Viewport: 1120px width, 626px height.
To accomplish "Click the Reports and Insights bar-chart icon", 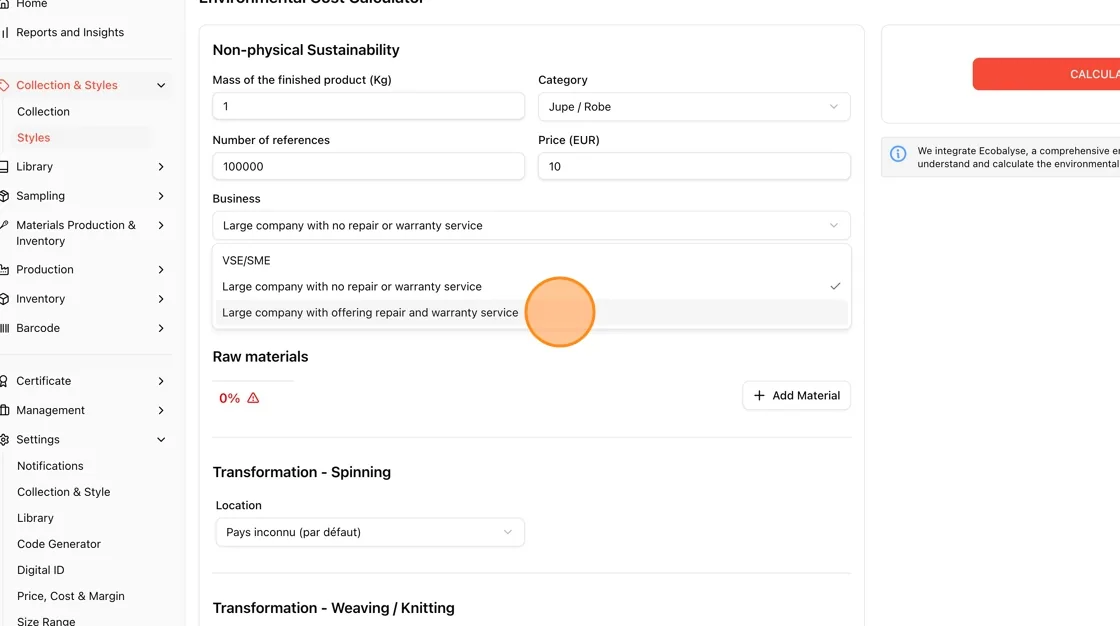I will pos(4,32).
